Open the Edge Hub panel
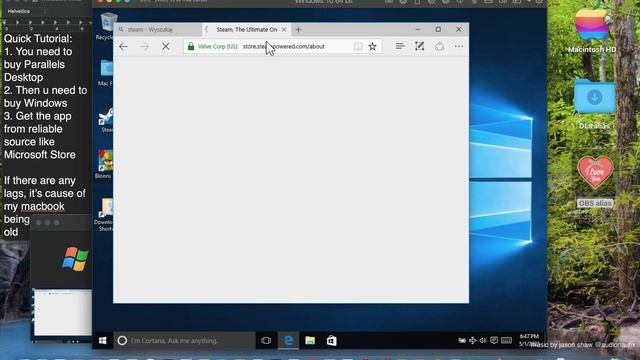Image resolution: width=640 pixels, height=360 pixels. (x=400, y=47)
